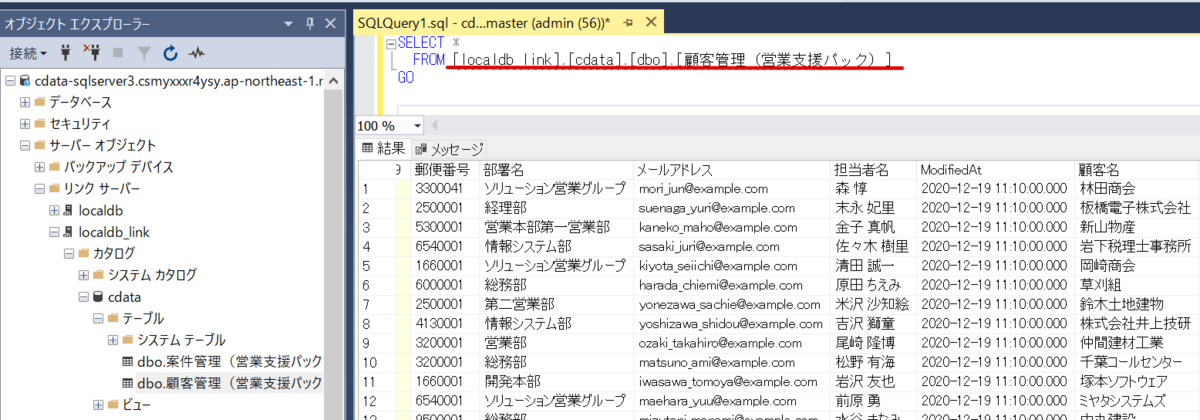This screenshot has height=420, width=1200.
Task: Expand the セキュリティ folder
Action: (25, 124)
